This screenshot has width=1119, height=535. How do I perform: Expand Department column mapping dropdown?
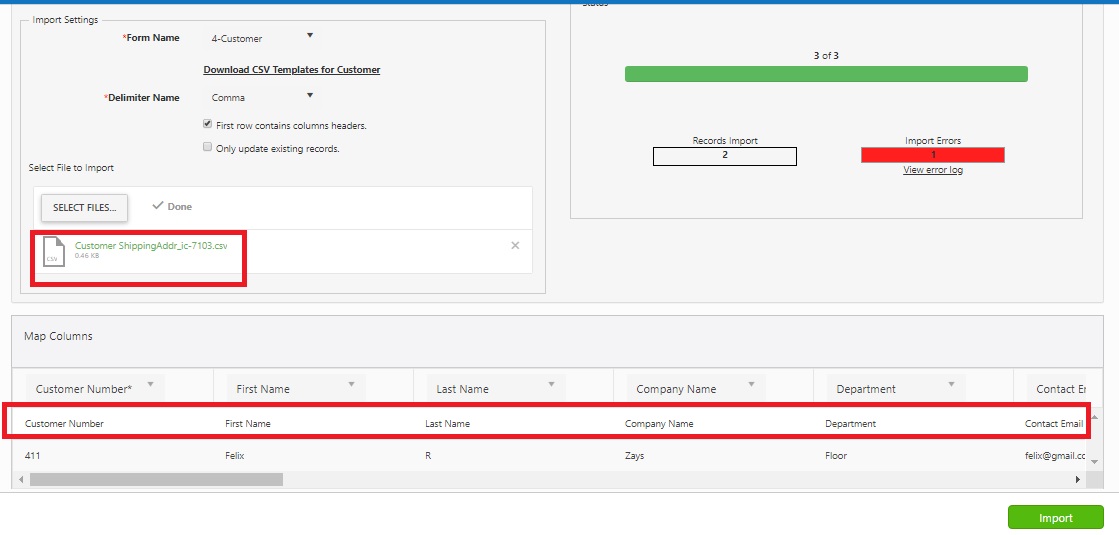pos(951,385)
